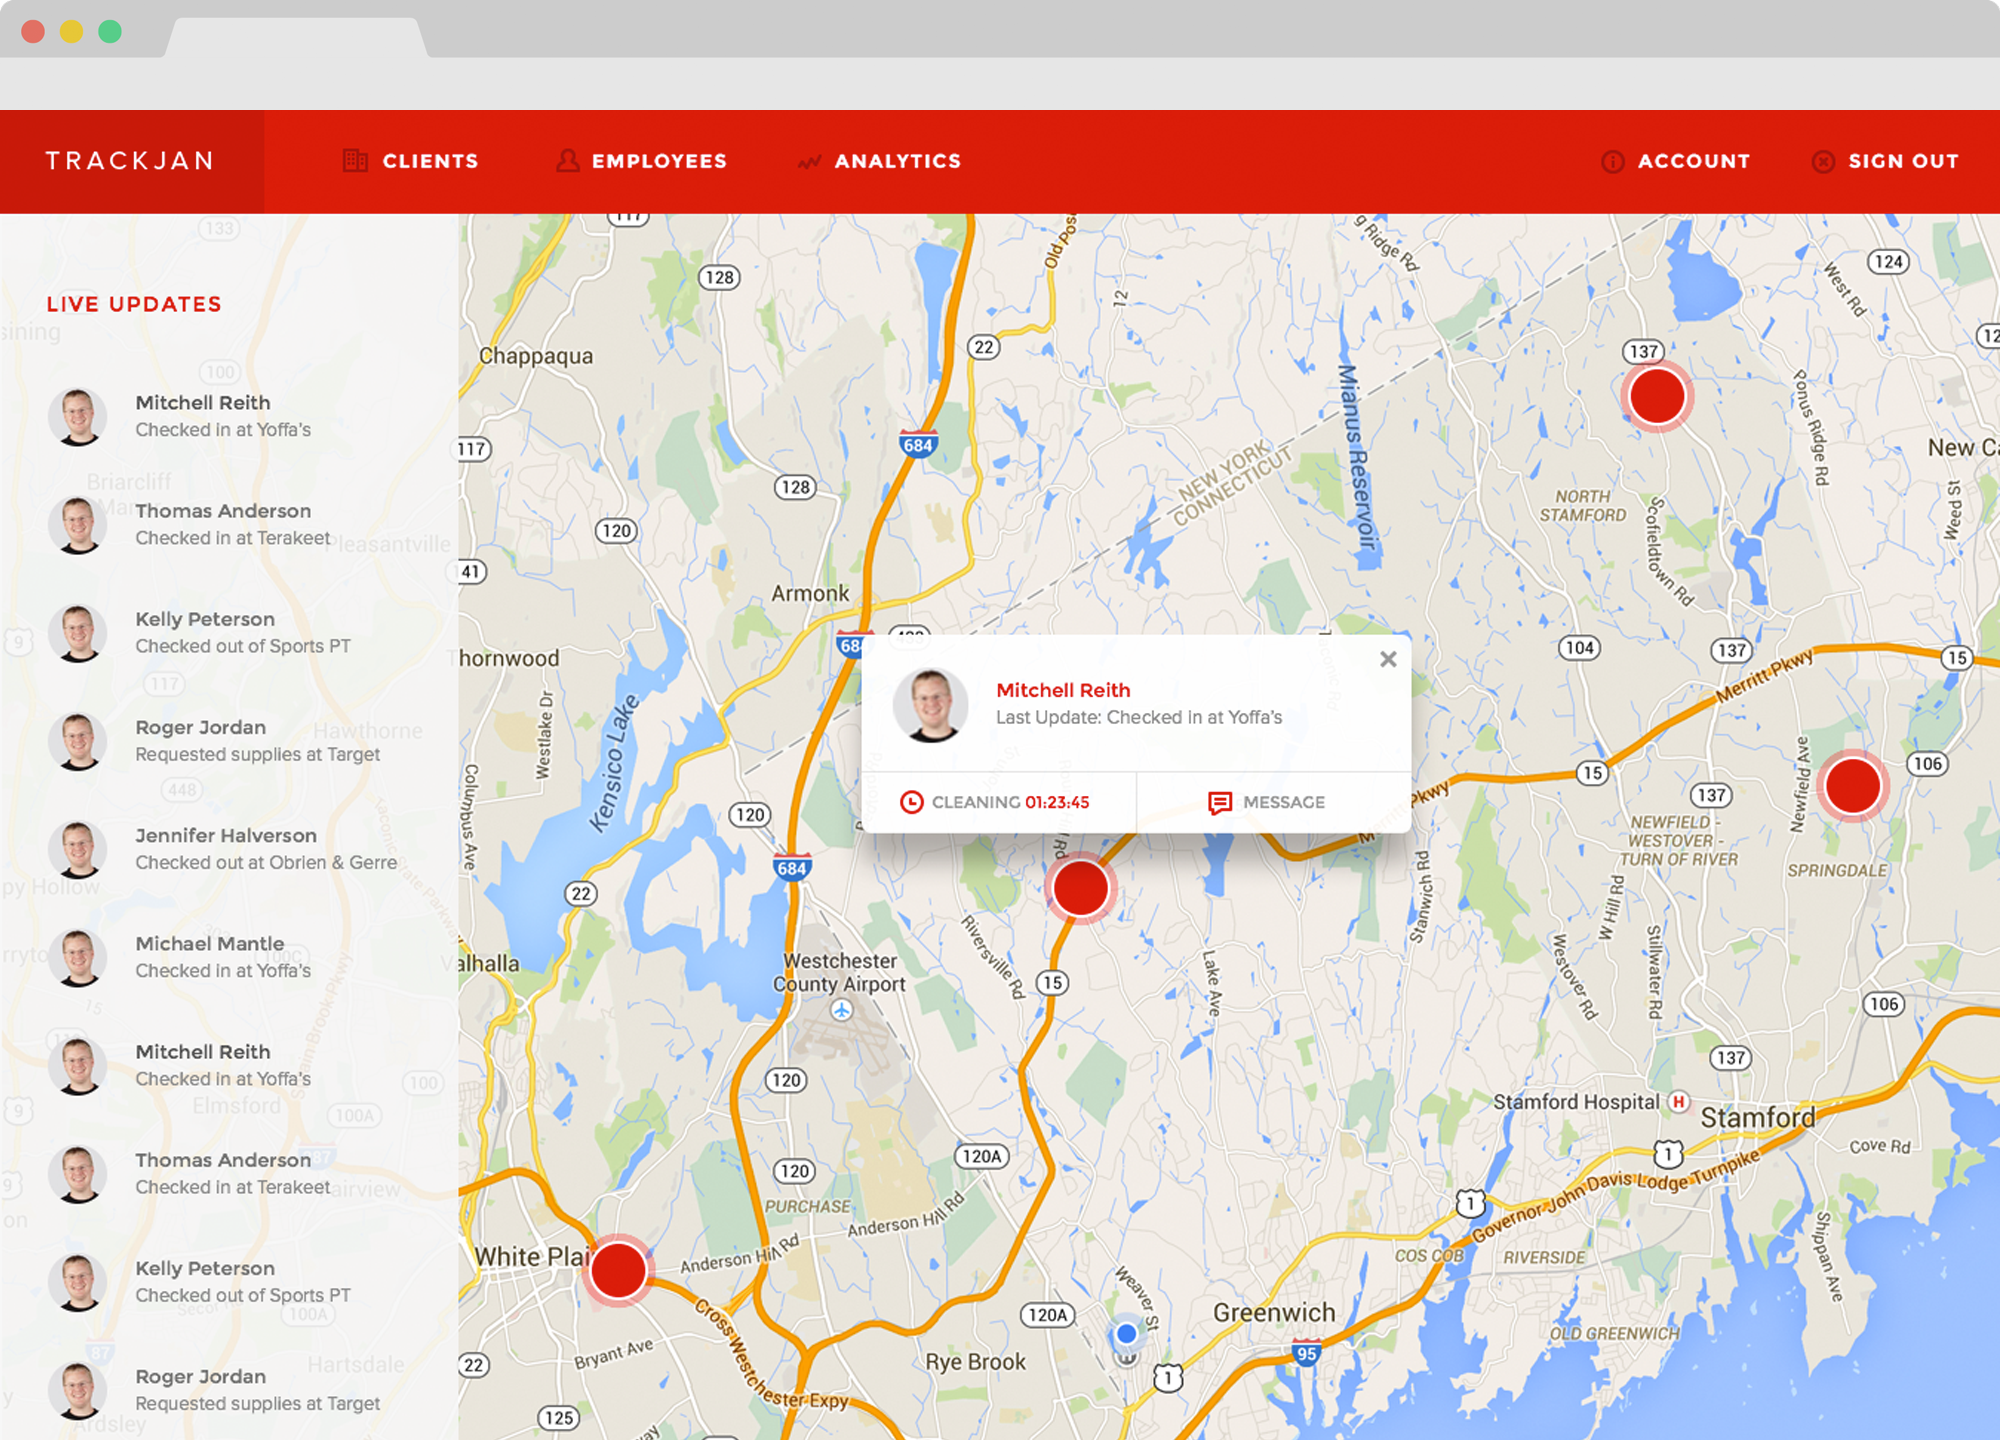This screenshot has width=2000, height=1440.
Task: Click the message speech bubble icon
Action: click(x=1219, y=803)
